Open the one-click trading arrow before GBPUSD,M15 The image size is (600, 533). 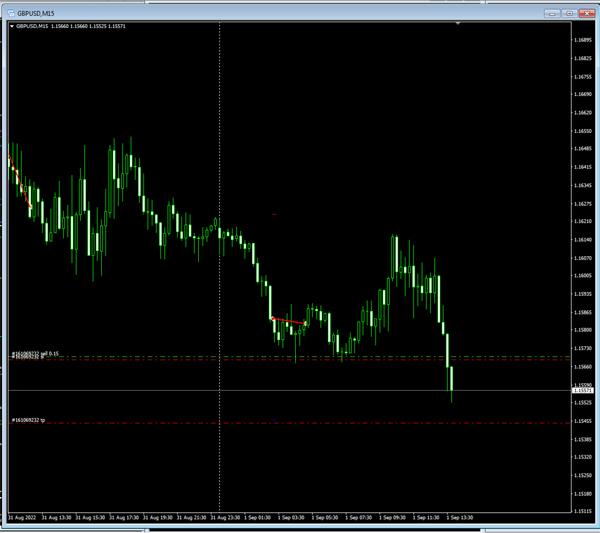(x=12, y=26)
